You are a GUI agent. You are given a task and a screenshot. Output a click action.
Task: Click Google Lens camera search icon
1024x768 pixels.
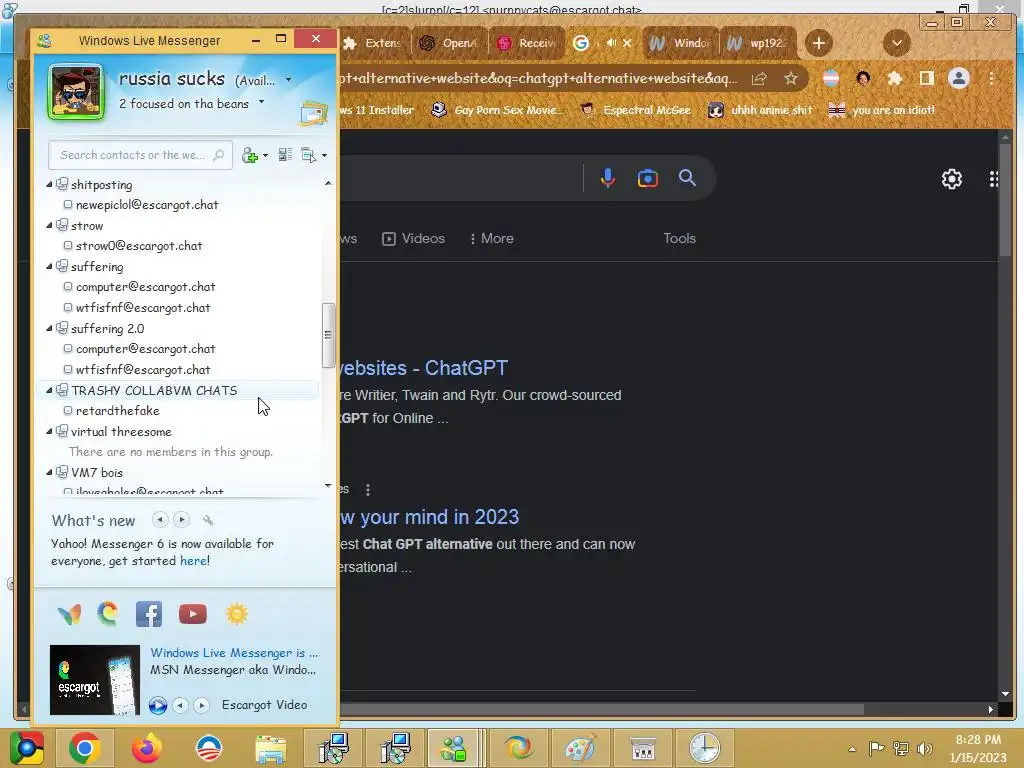point(647,178)
